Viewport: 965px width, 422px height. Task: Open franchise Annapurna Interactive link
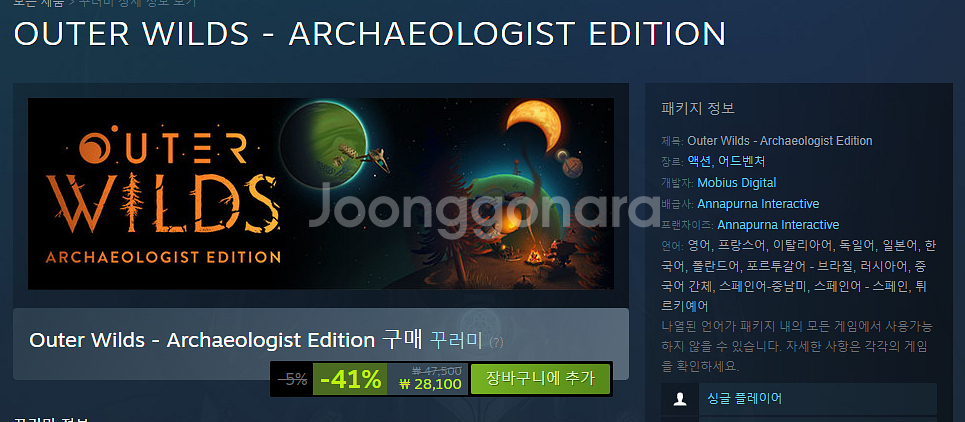778,225
